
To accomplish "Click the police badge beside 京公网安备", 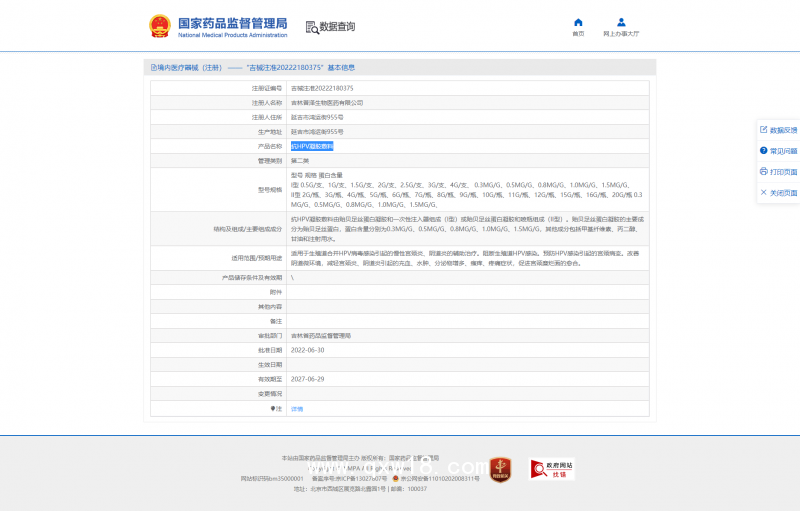I will coord(395,479).
